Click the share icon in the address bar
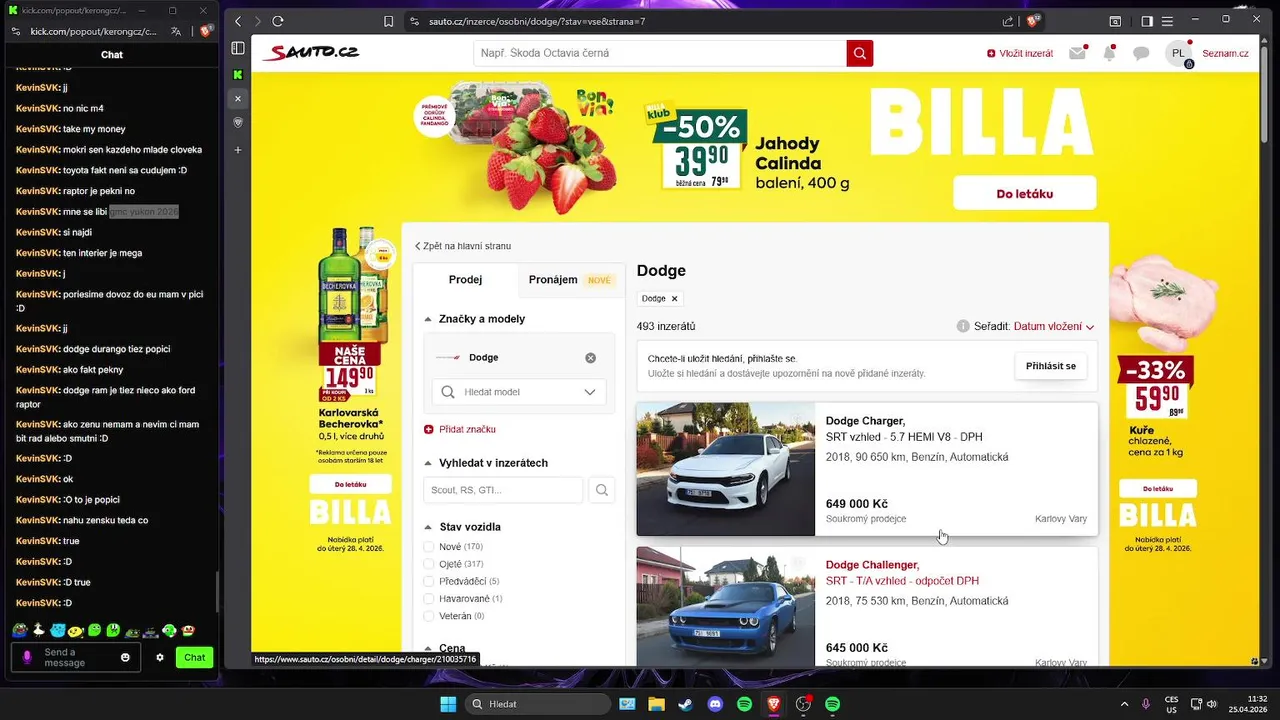The height and width of the screenshot is (720, 1280). (1008, 21)
